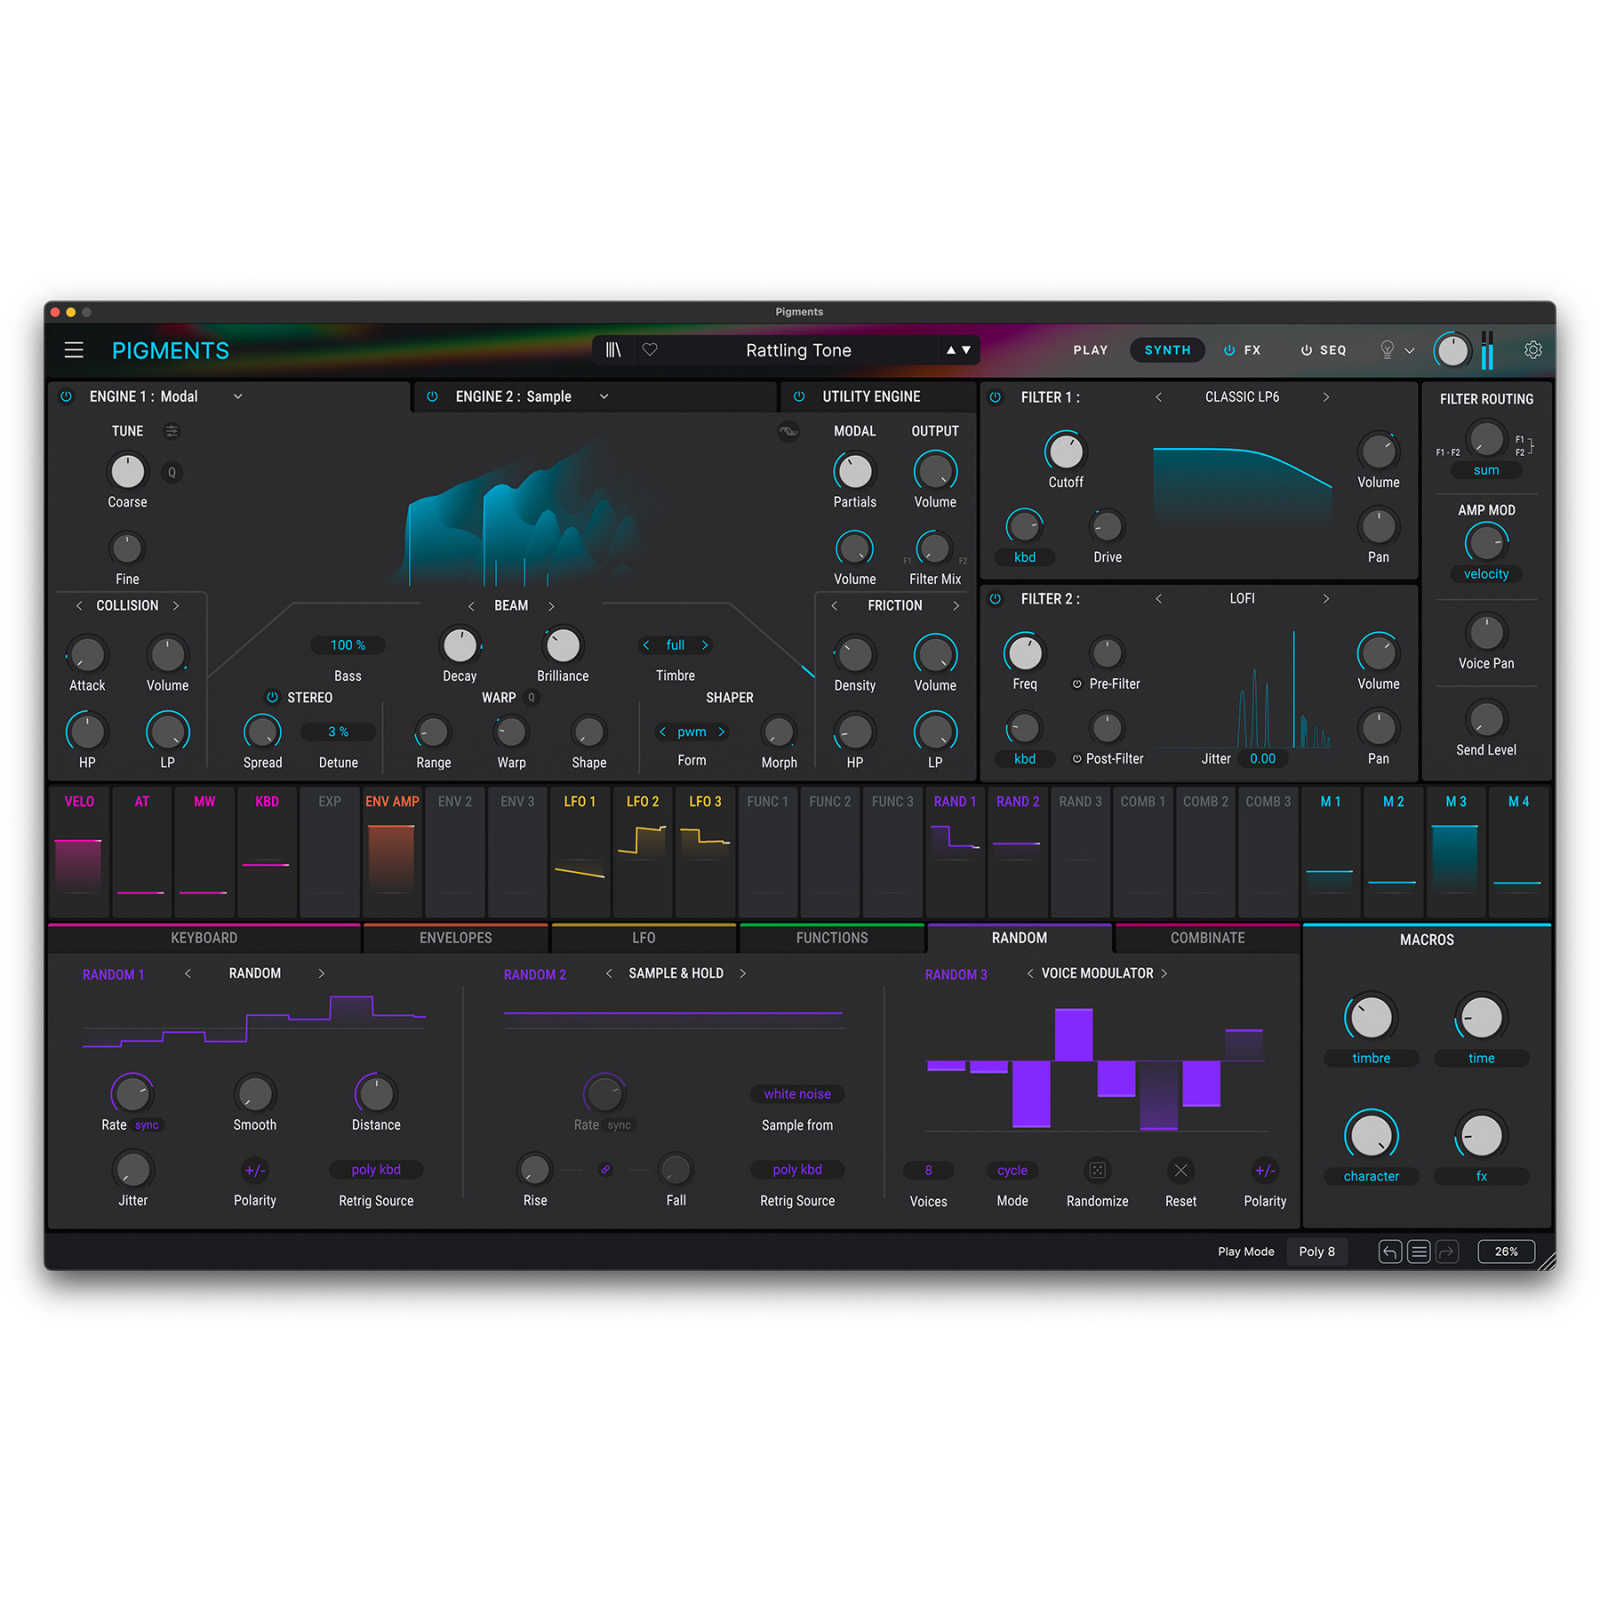Toggle Engine 1 power button

click(66, 396)
